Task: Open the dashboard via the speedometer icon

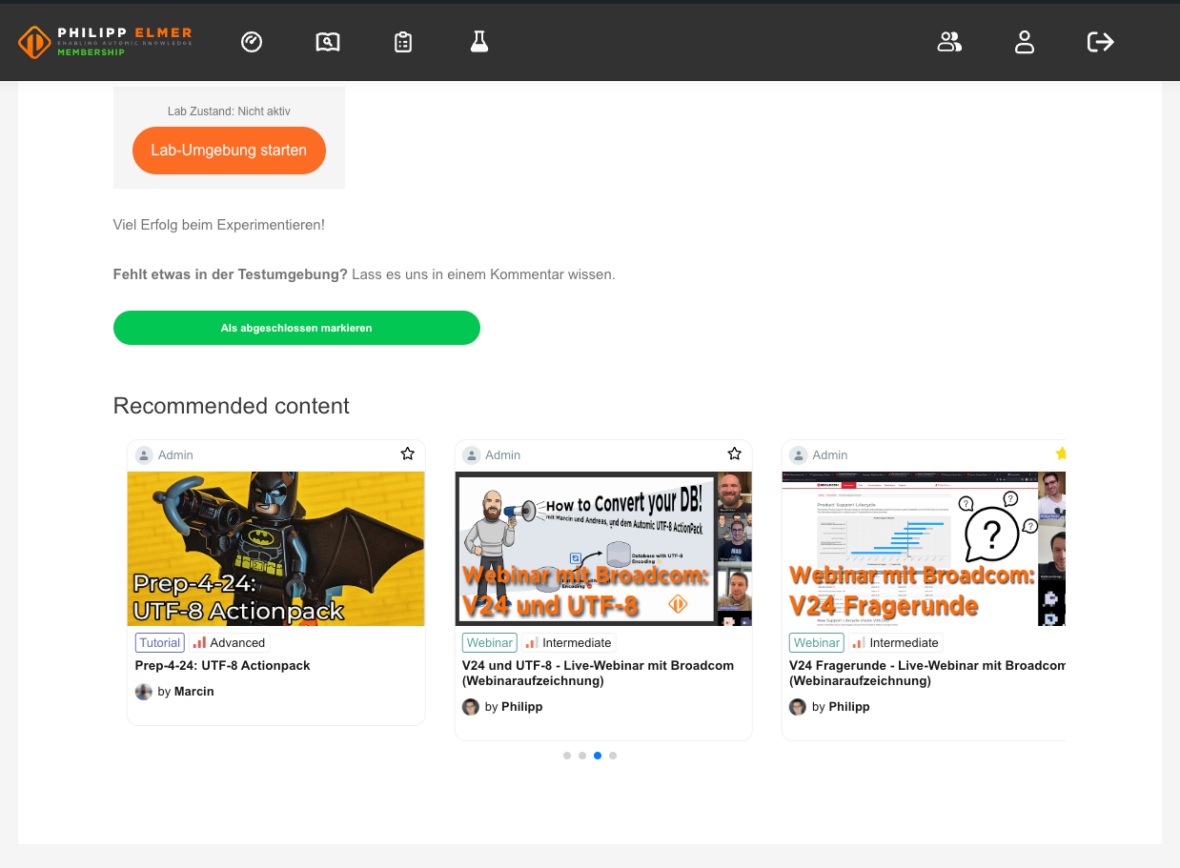Action: 251,42
